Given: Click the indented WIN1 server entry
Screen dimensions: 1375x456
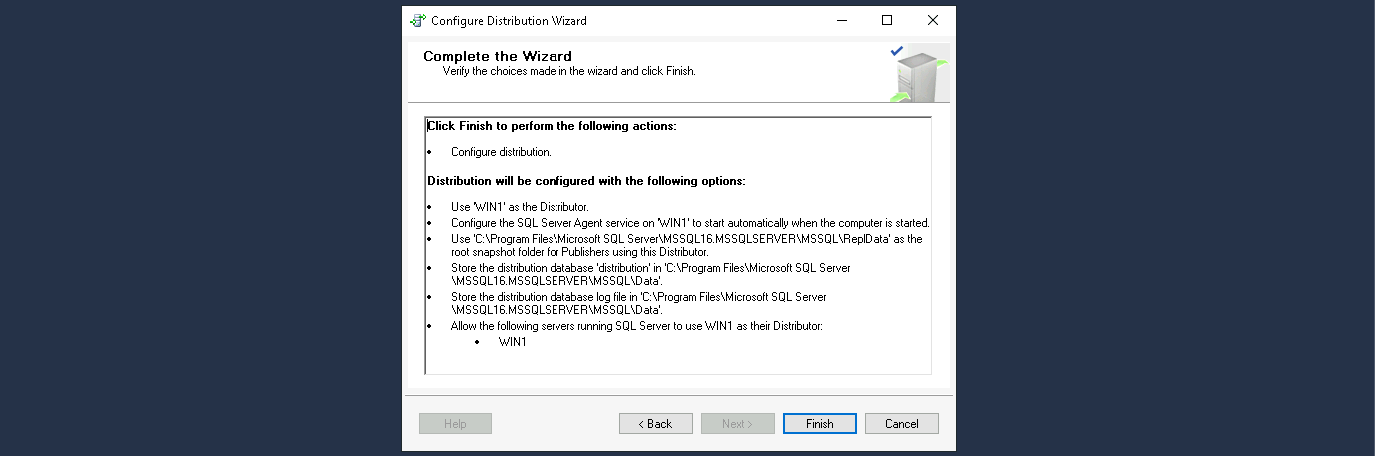Looking at the screenshot, I should pyautogui.click(x=512, y=342).
